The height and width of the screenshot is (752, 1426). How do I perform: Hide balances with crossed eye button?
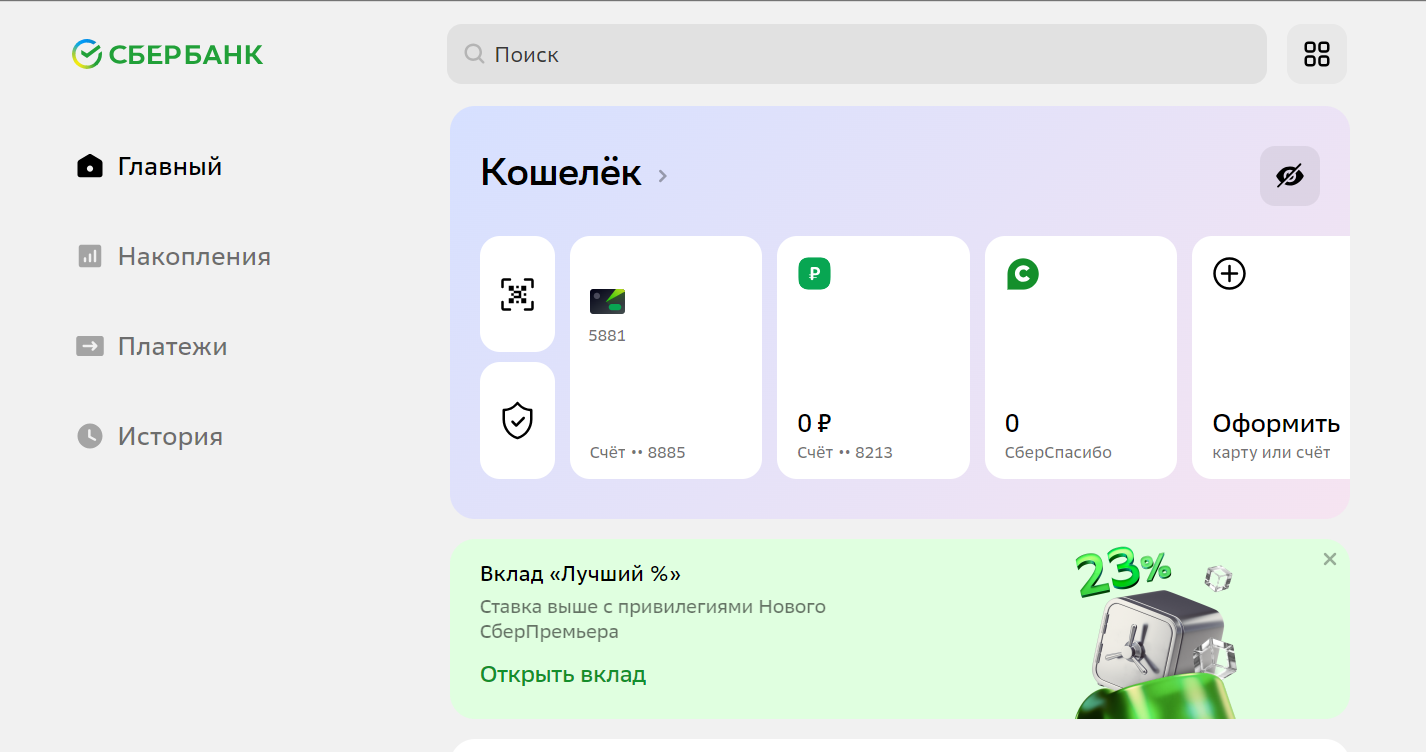pos(1290,176)
